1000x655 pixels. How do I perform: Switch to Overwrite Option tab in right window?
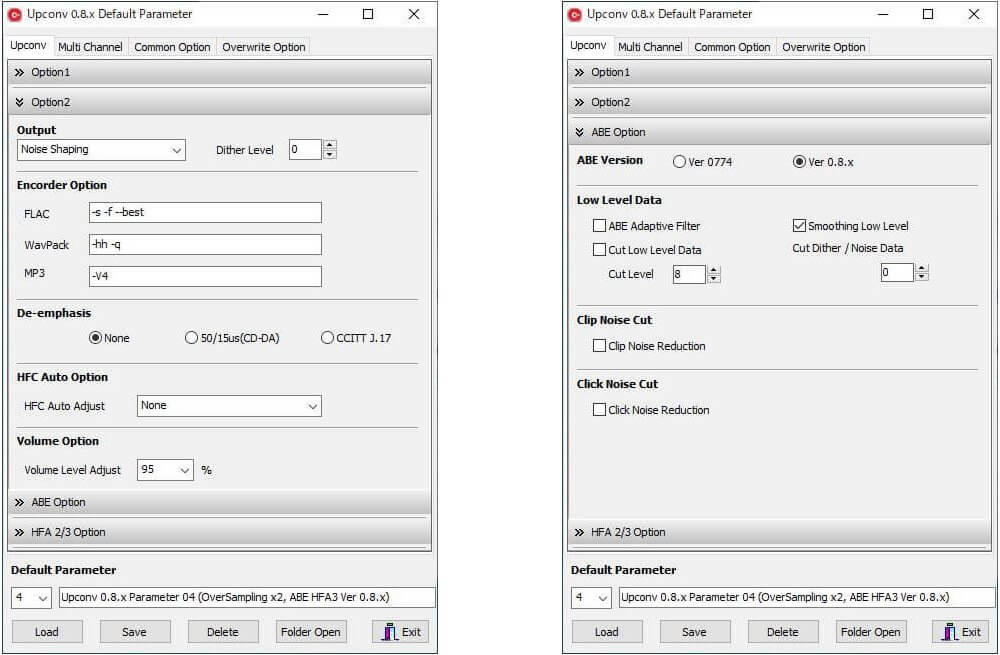click(x=823, y=47)
